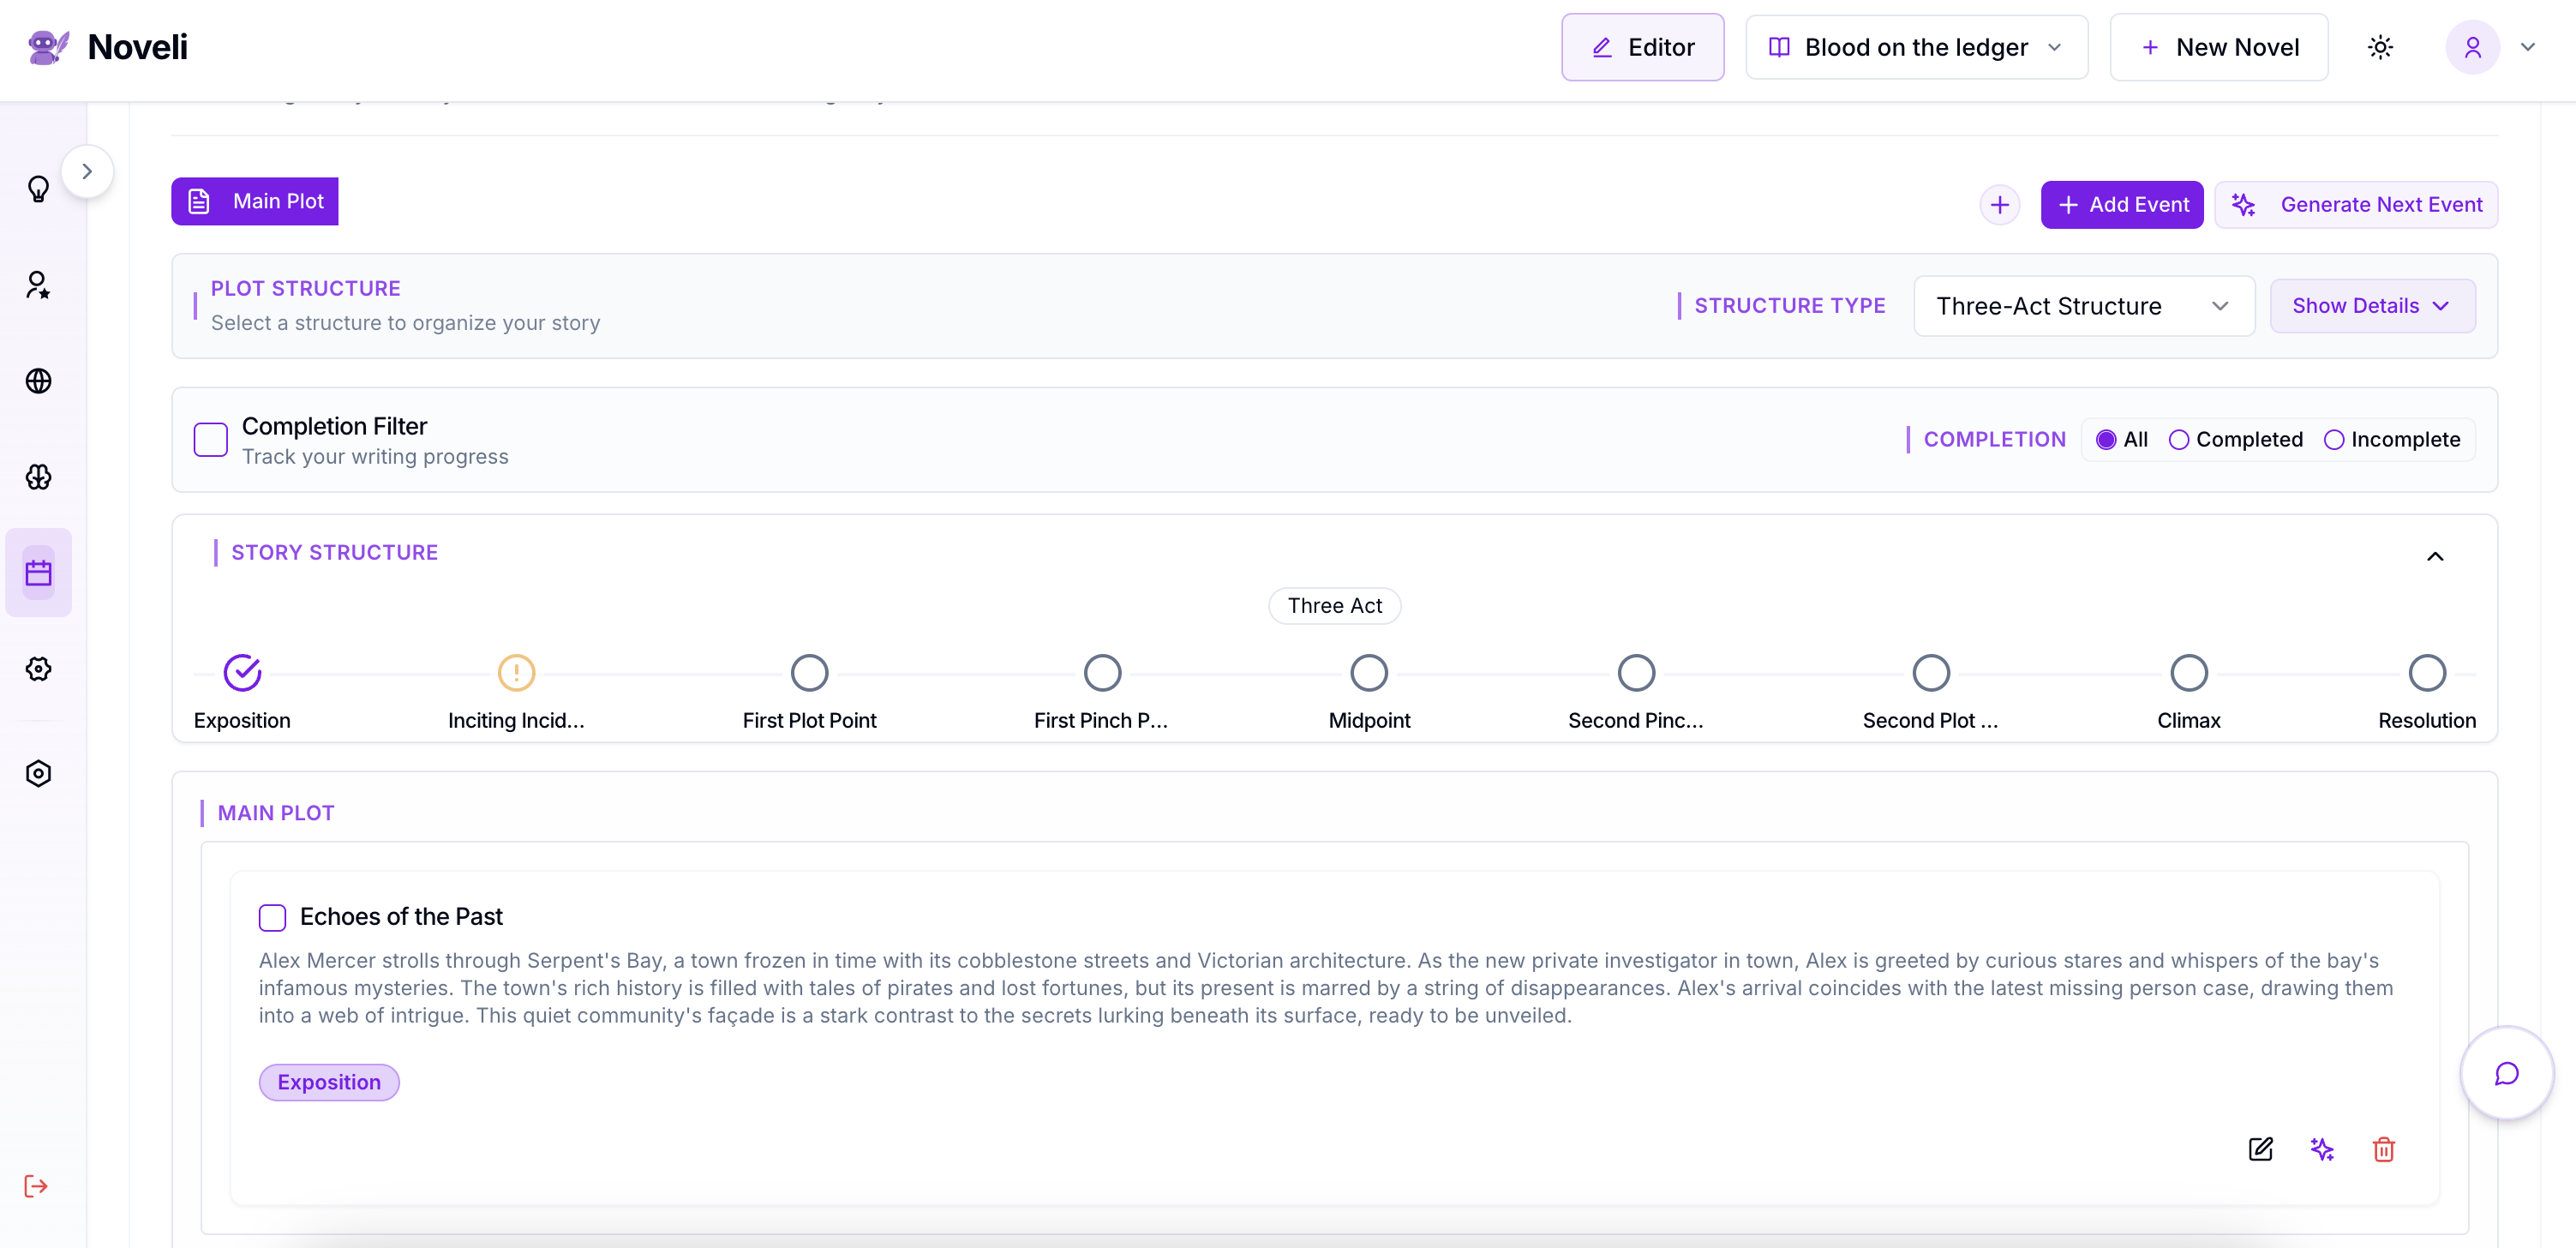Click Generate Next Event

(2356, 205)
